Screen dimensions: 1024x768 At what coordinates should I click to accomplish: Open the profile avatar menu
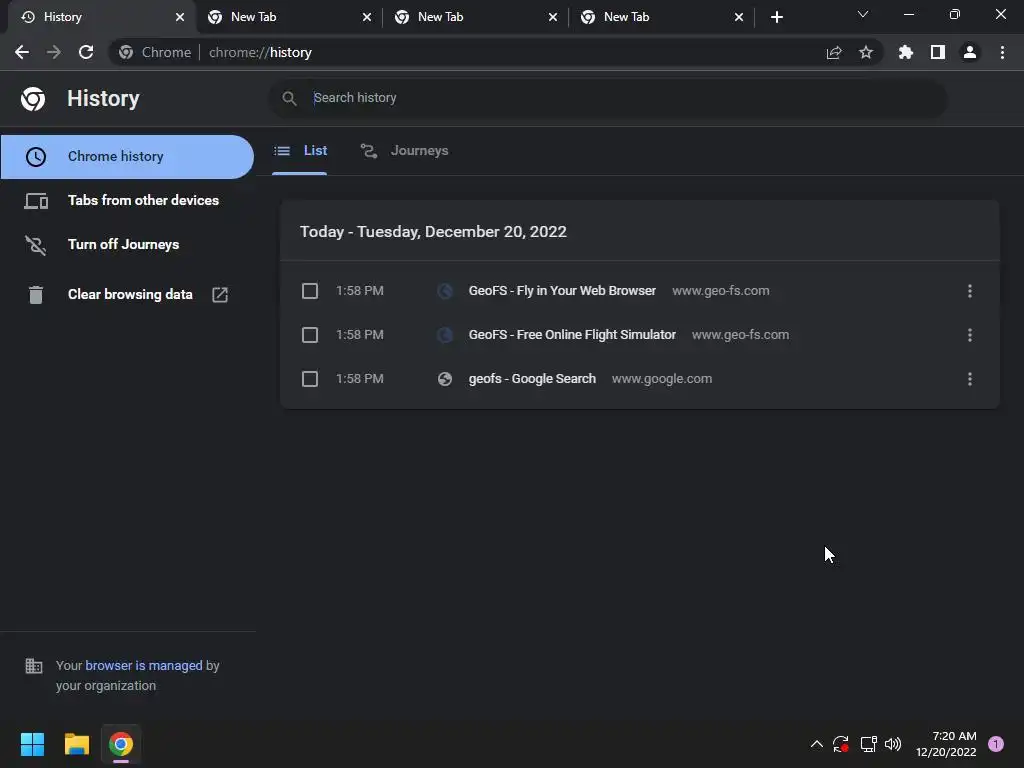pyautogui.click(x=970, y=52)
